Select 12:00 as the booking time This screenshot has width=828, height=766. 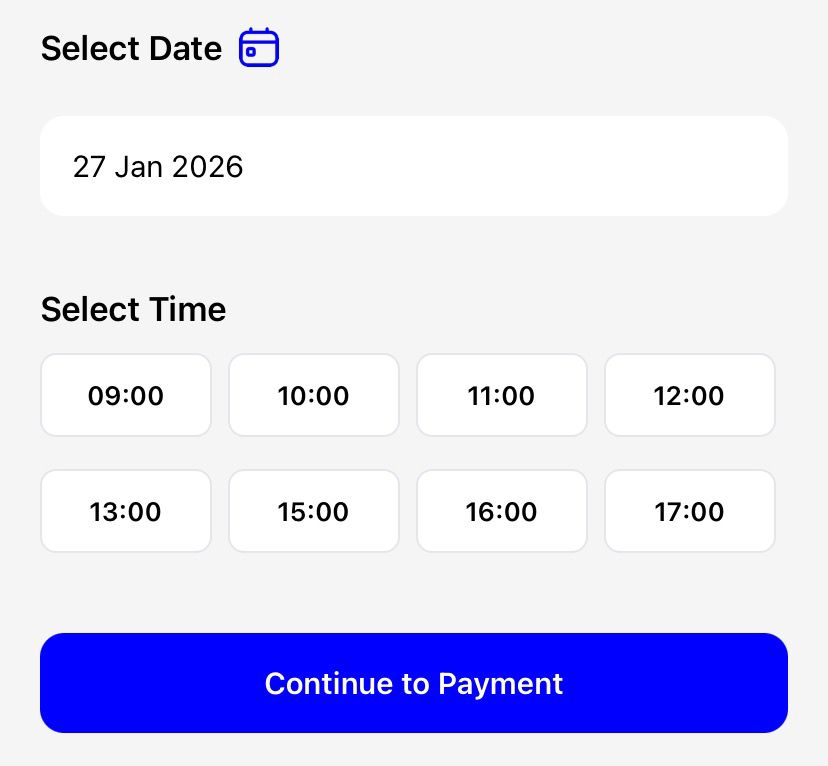point(690,395)
